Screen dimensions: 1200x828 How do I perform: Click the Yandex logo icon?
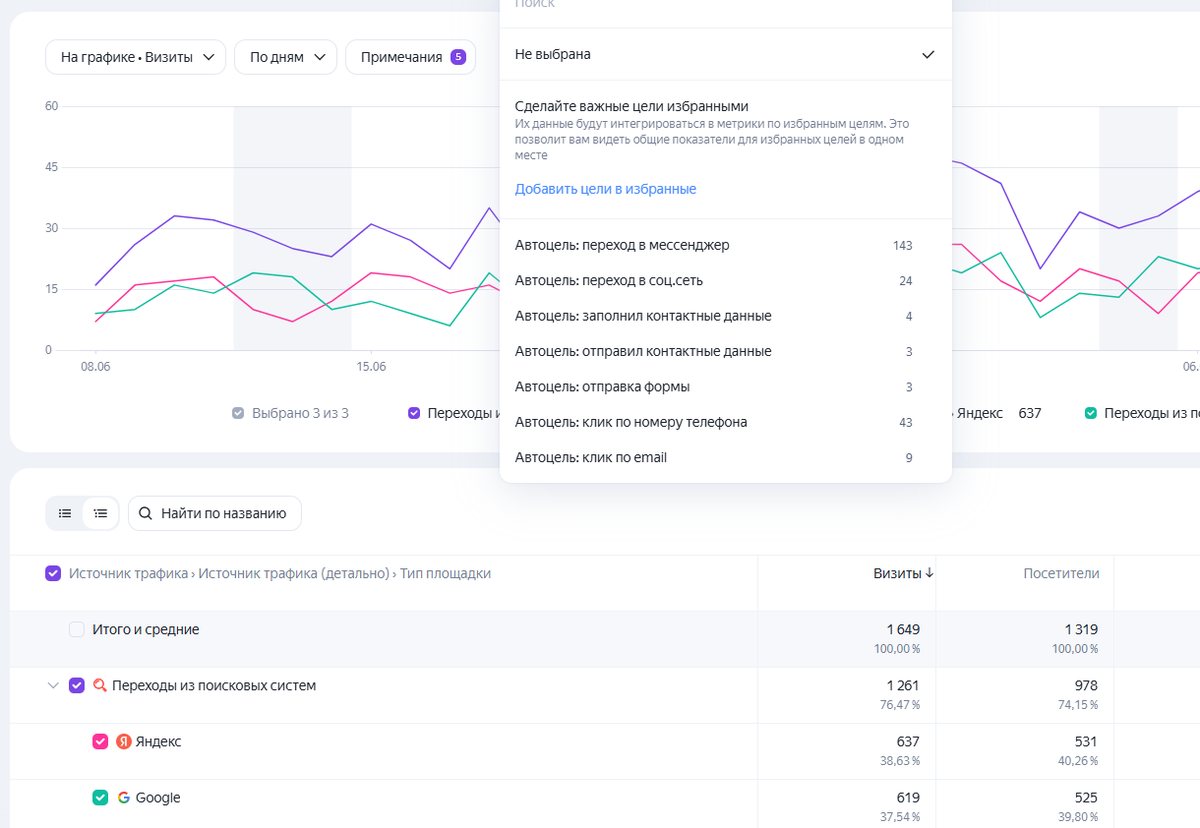click(x=124, y=742)
